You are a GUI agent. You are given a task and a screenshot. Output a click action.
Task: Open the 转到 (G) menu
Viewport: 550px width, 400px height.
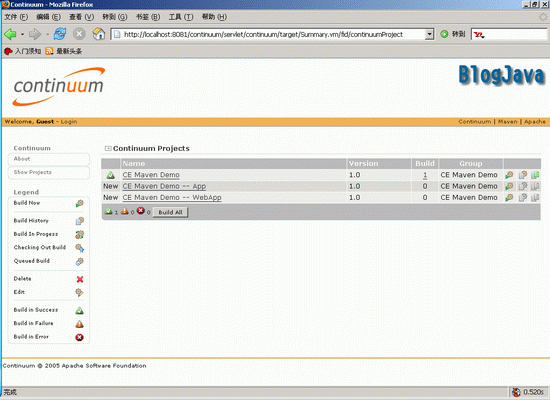click(115, 17)
